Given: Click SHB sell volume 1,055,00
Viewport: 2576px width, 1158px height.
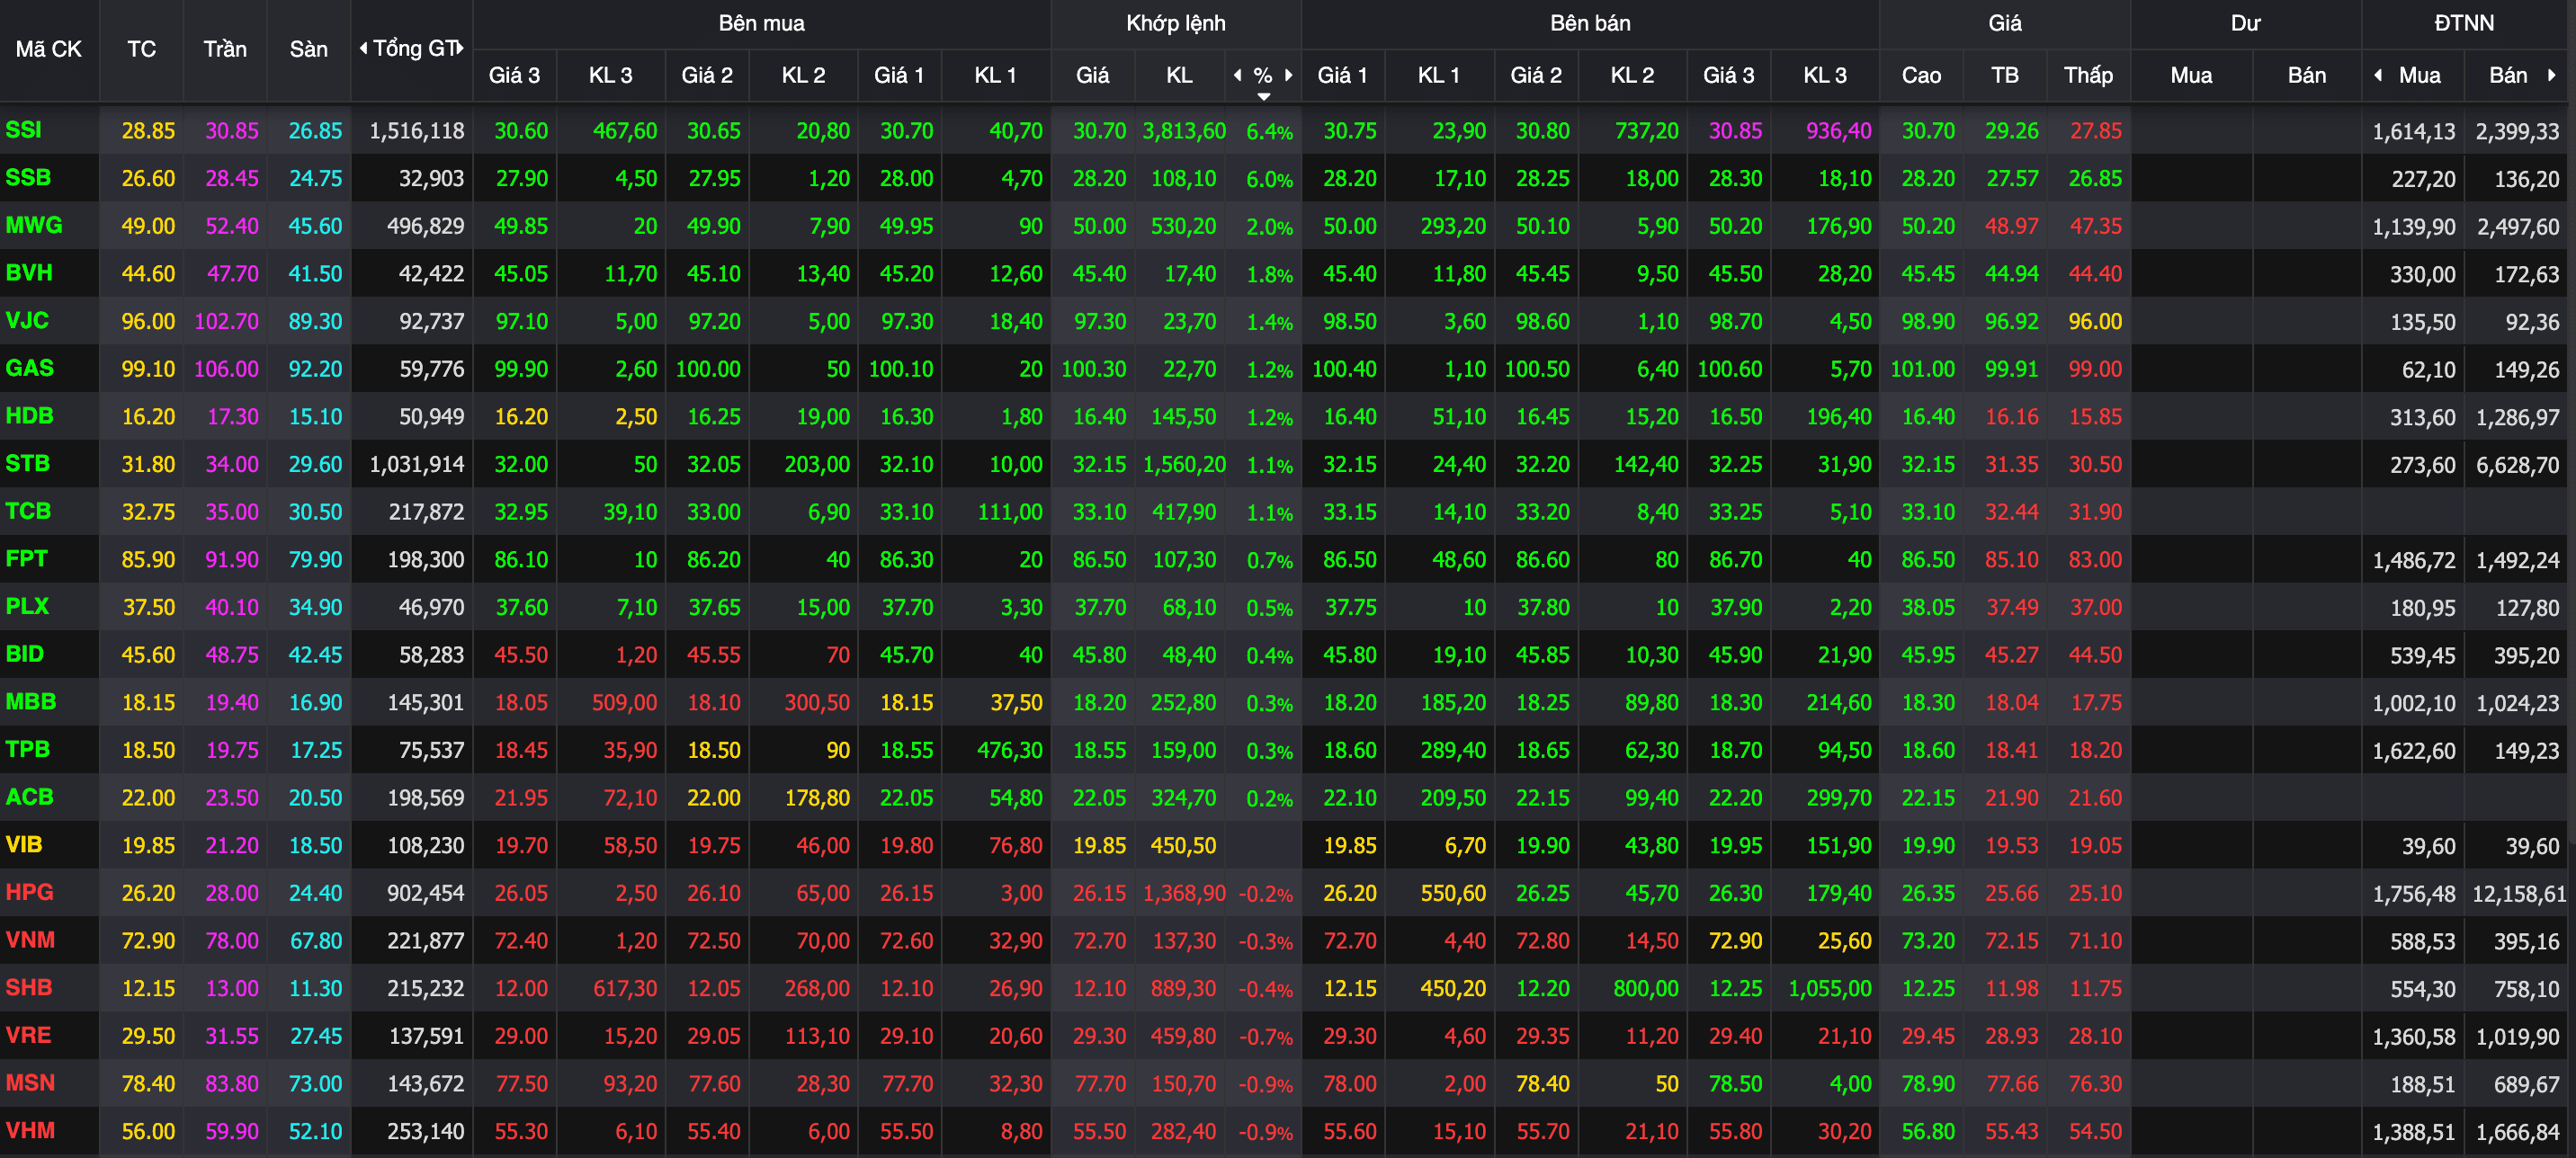Looking at the screenshot, I should pyautogui.click(x=1830, y=988).
